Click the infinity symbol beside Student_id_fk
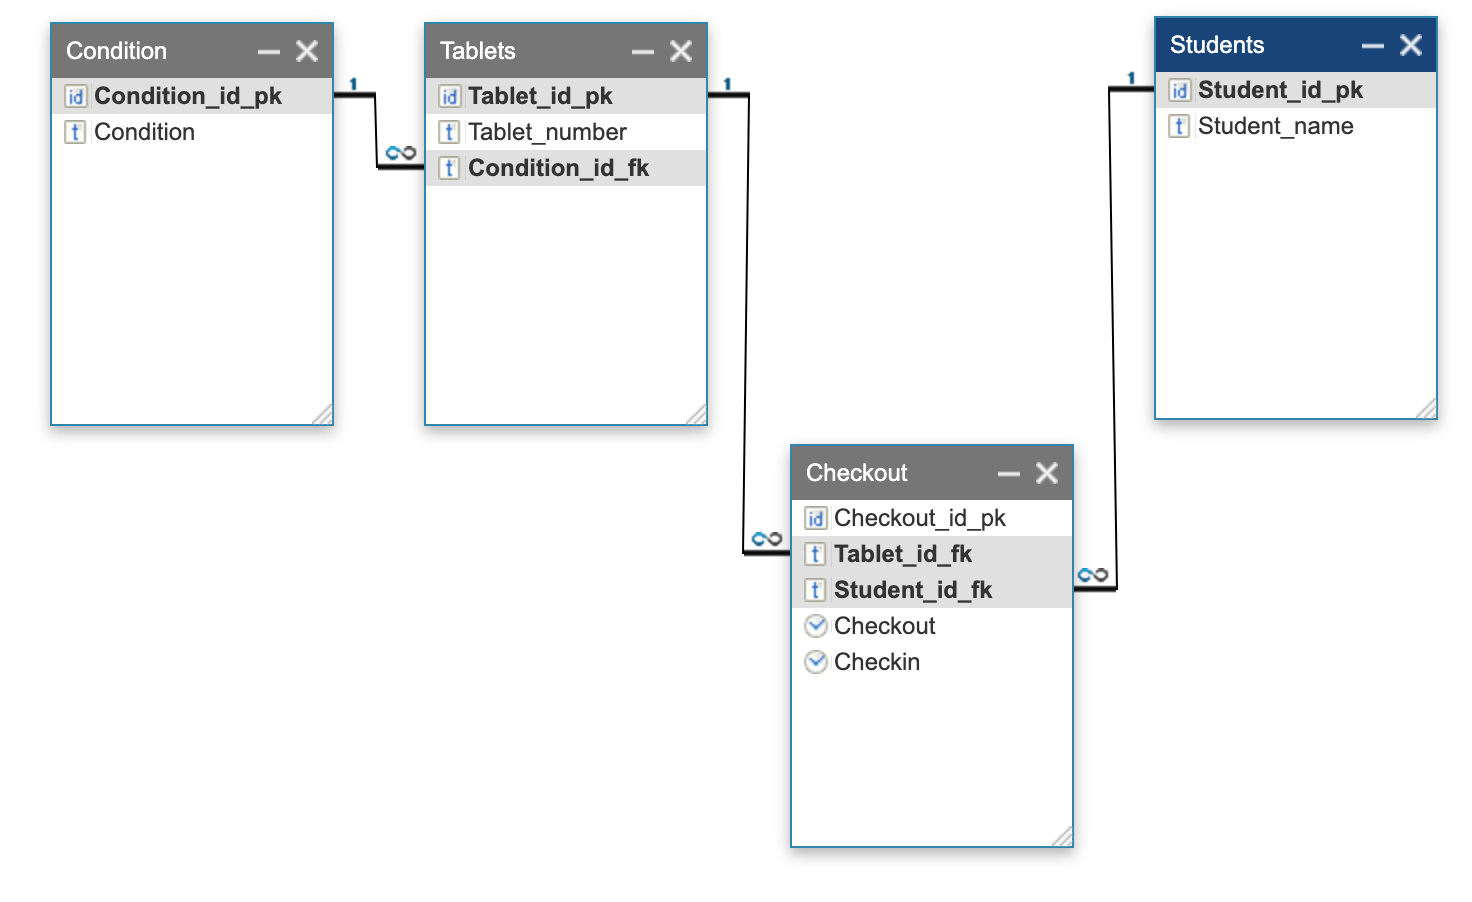Screen dimensions: 1472x902 point(1092,575)
